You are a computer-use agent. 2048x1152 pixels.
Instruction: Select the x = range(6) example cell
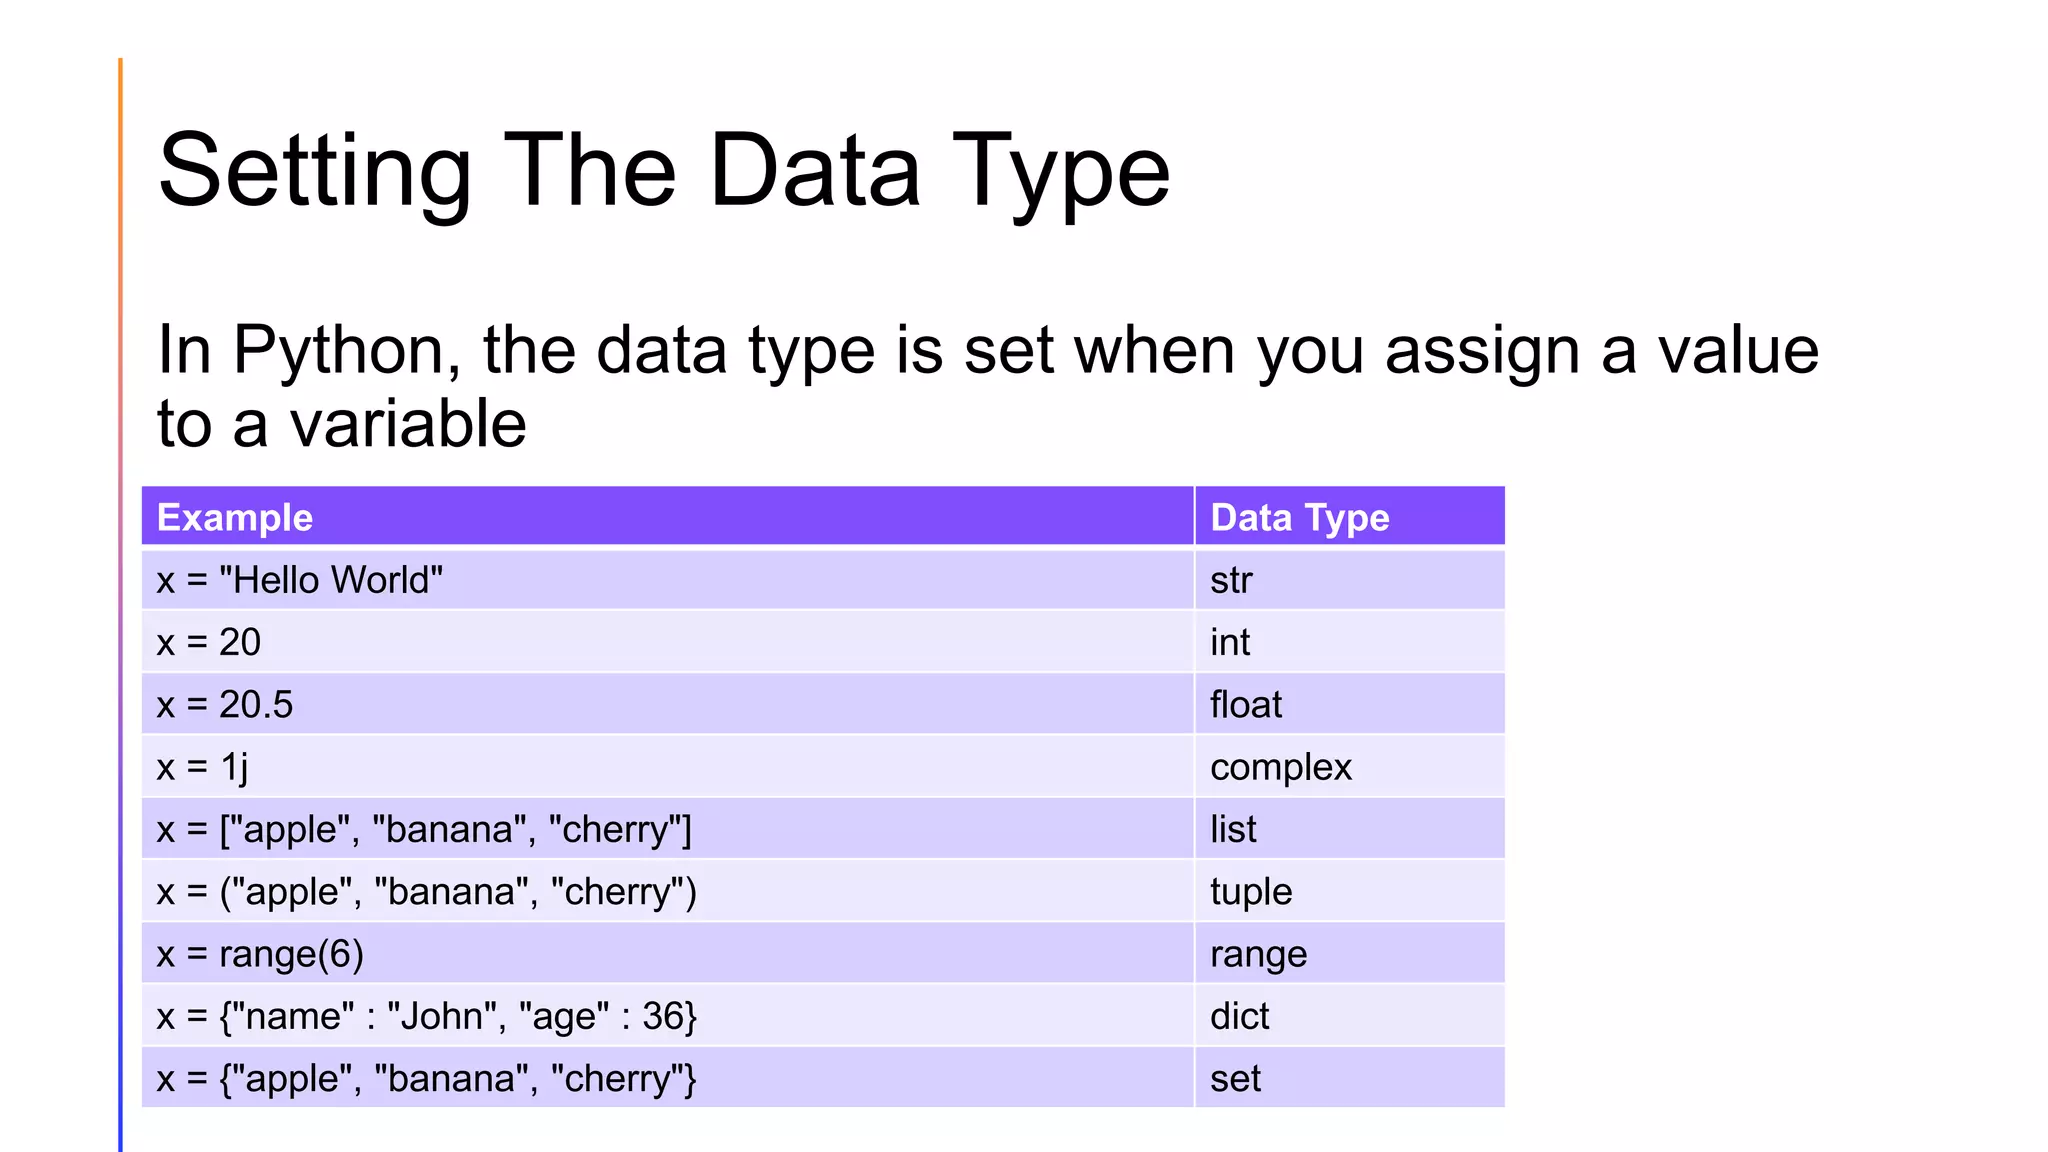(668, 953)
